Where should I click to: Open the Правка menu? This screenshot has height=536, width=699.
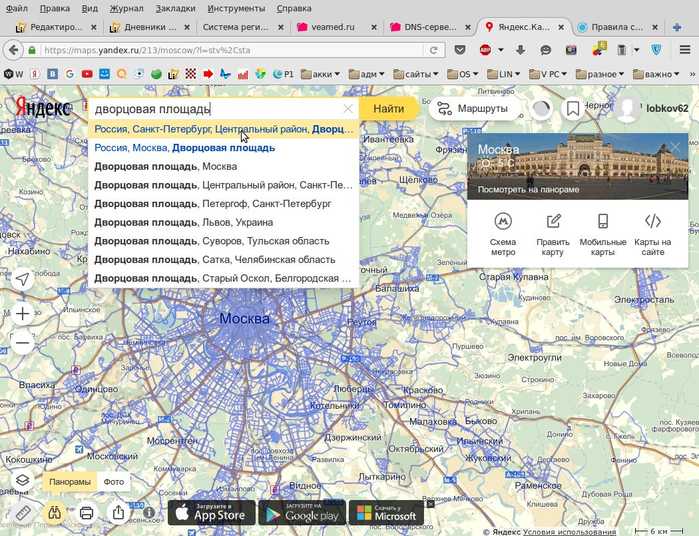tap(55, 8)
